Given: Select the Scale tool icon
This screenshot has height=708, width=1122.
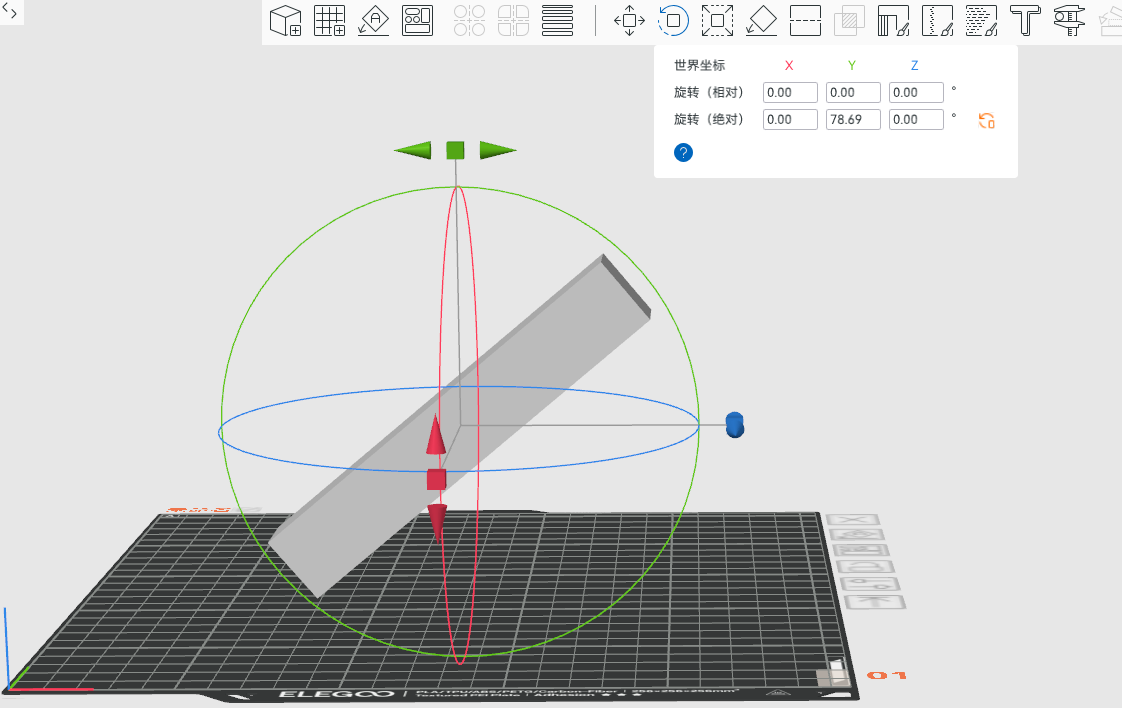Looking at the screenshot, I should [x=717, y=20].
